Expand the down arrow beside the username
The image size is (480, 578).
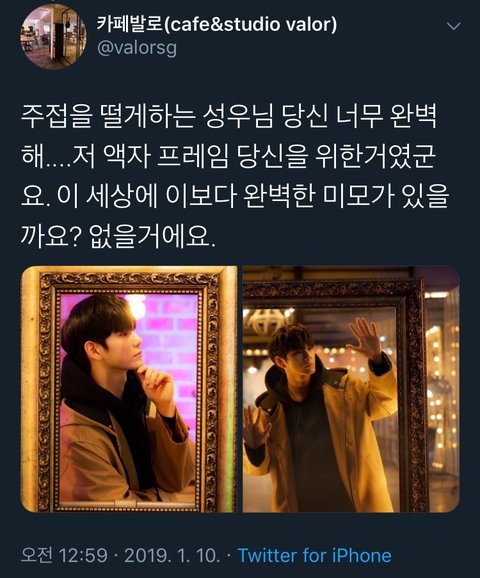tap(453, 27)
